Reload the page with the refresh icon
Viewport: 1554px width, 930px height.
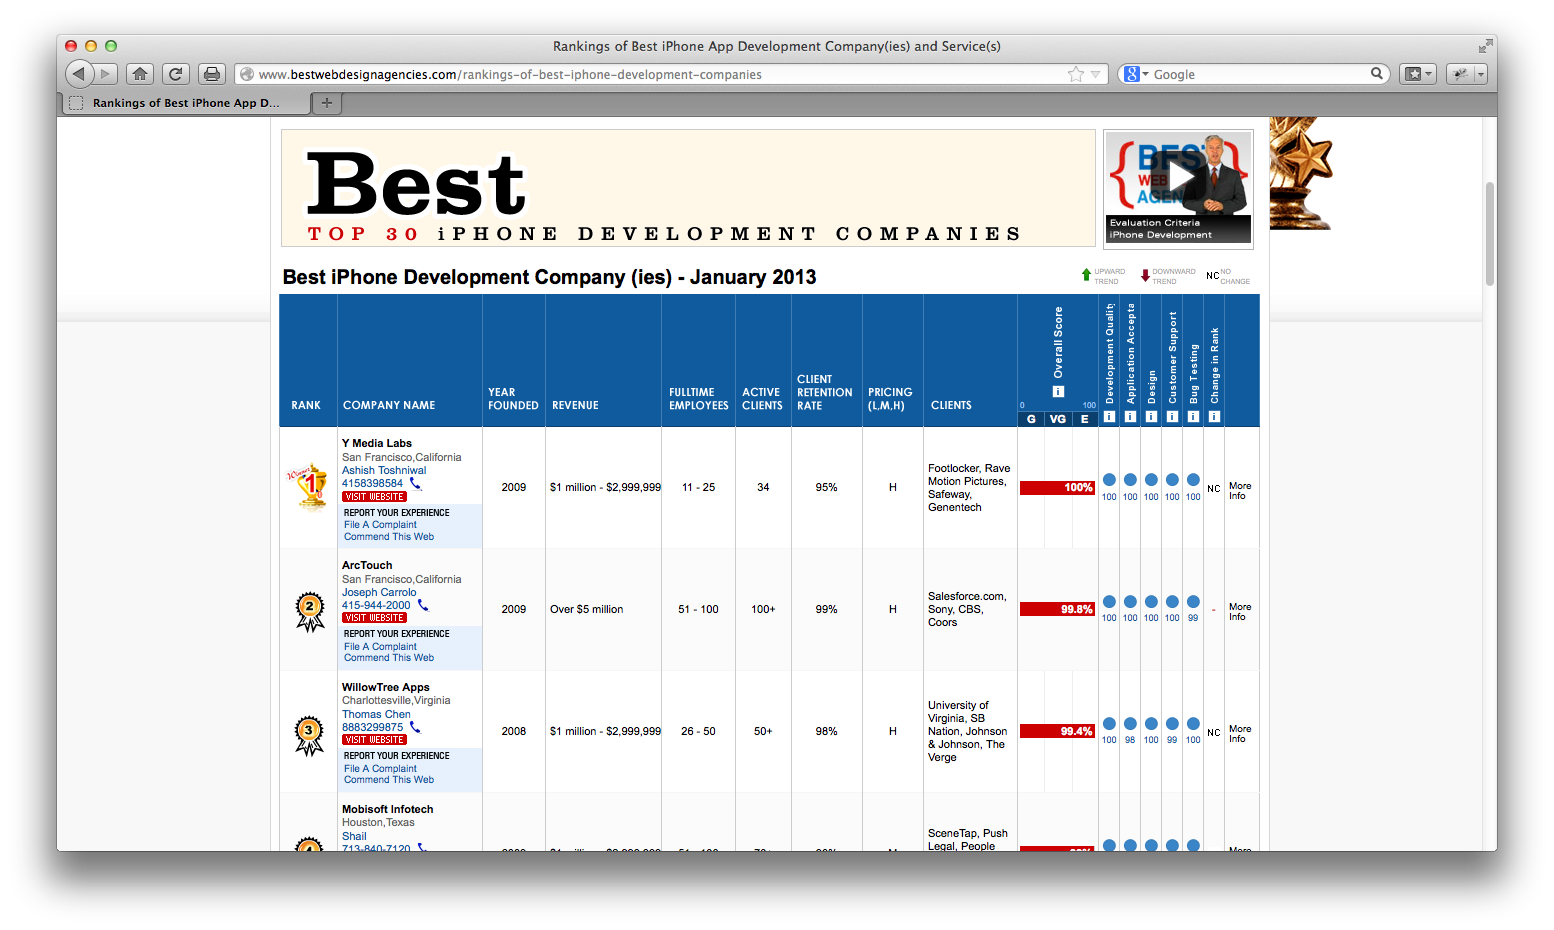coord(176,74)
